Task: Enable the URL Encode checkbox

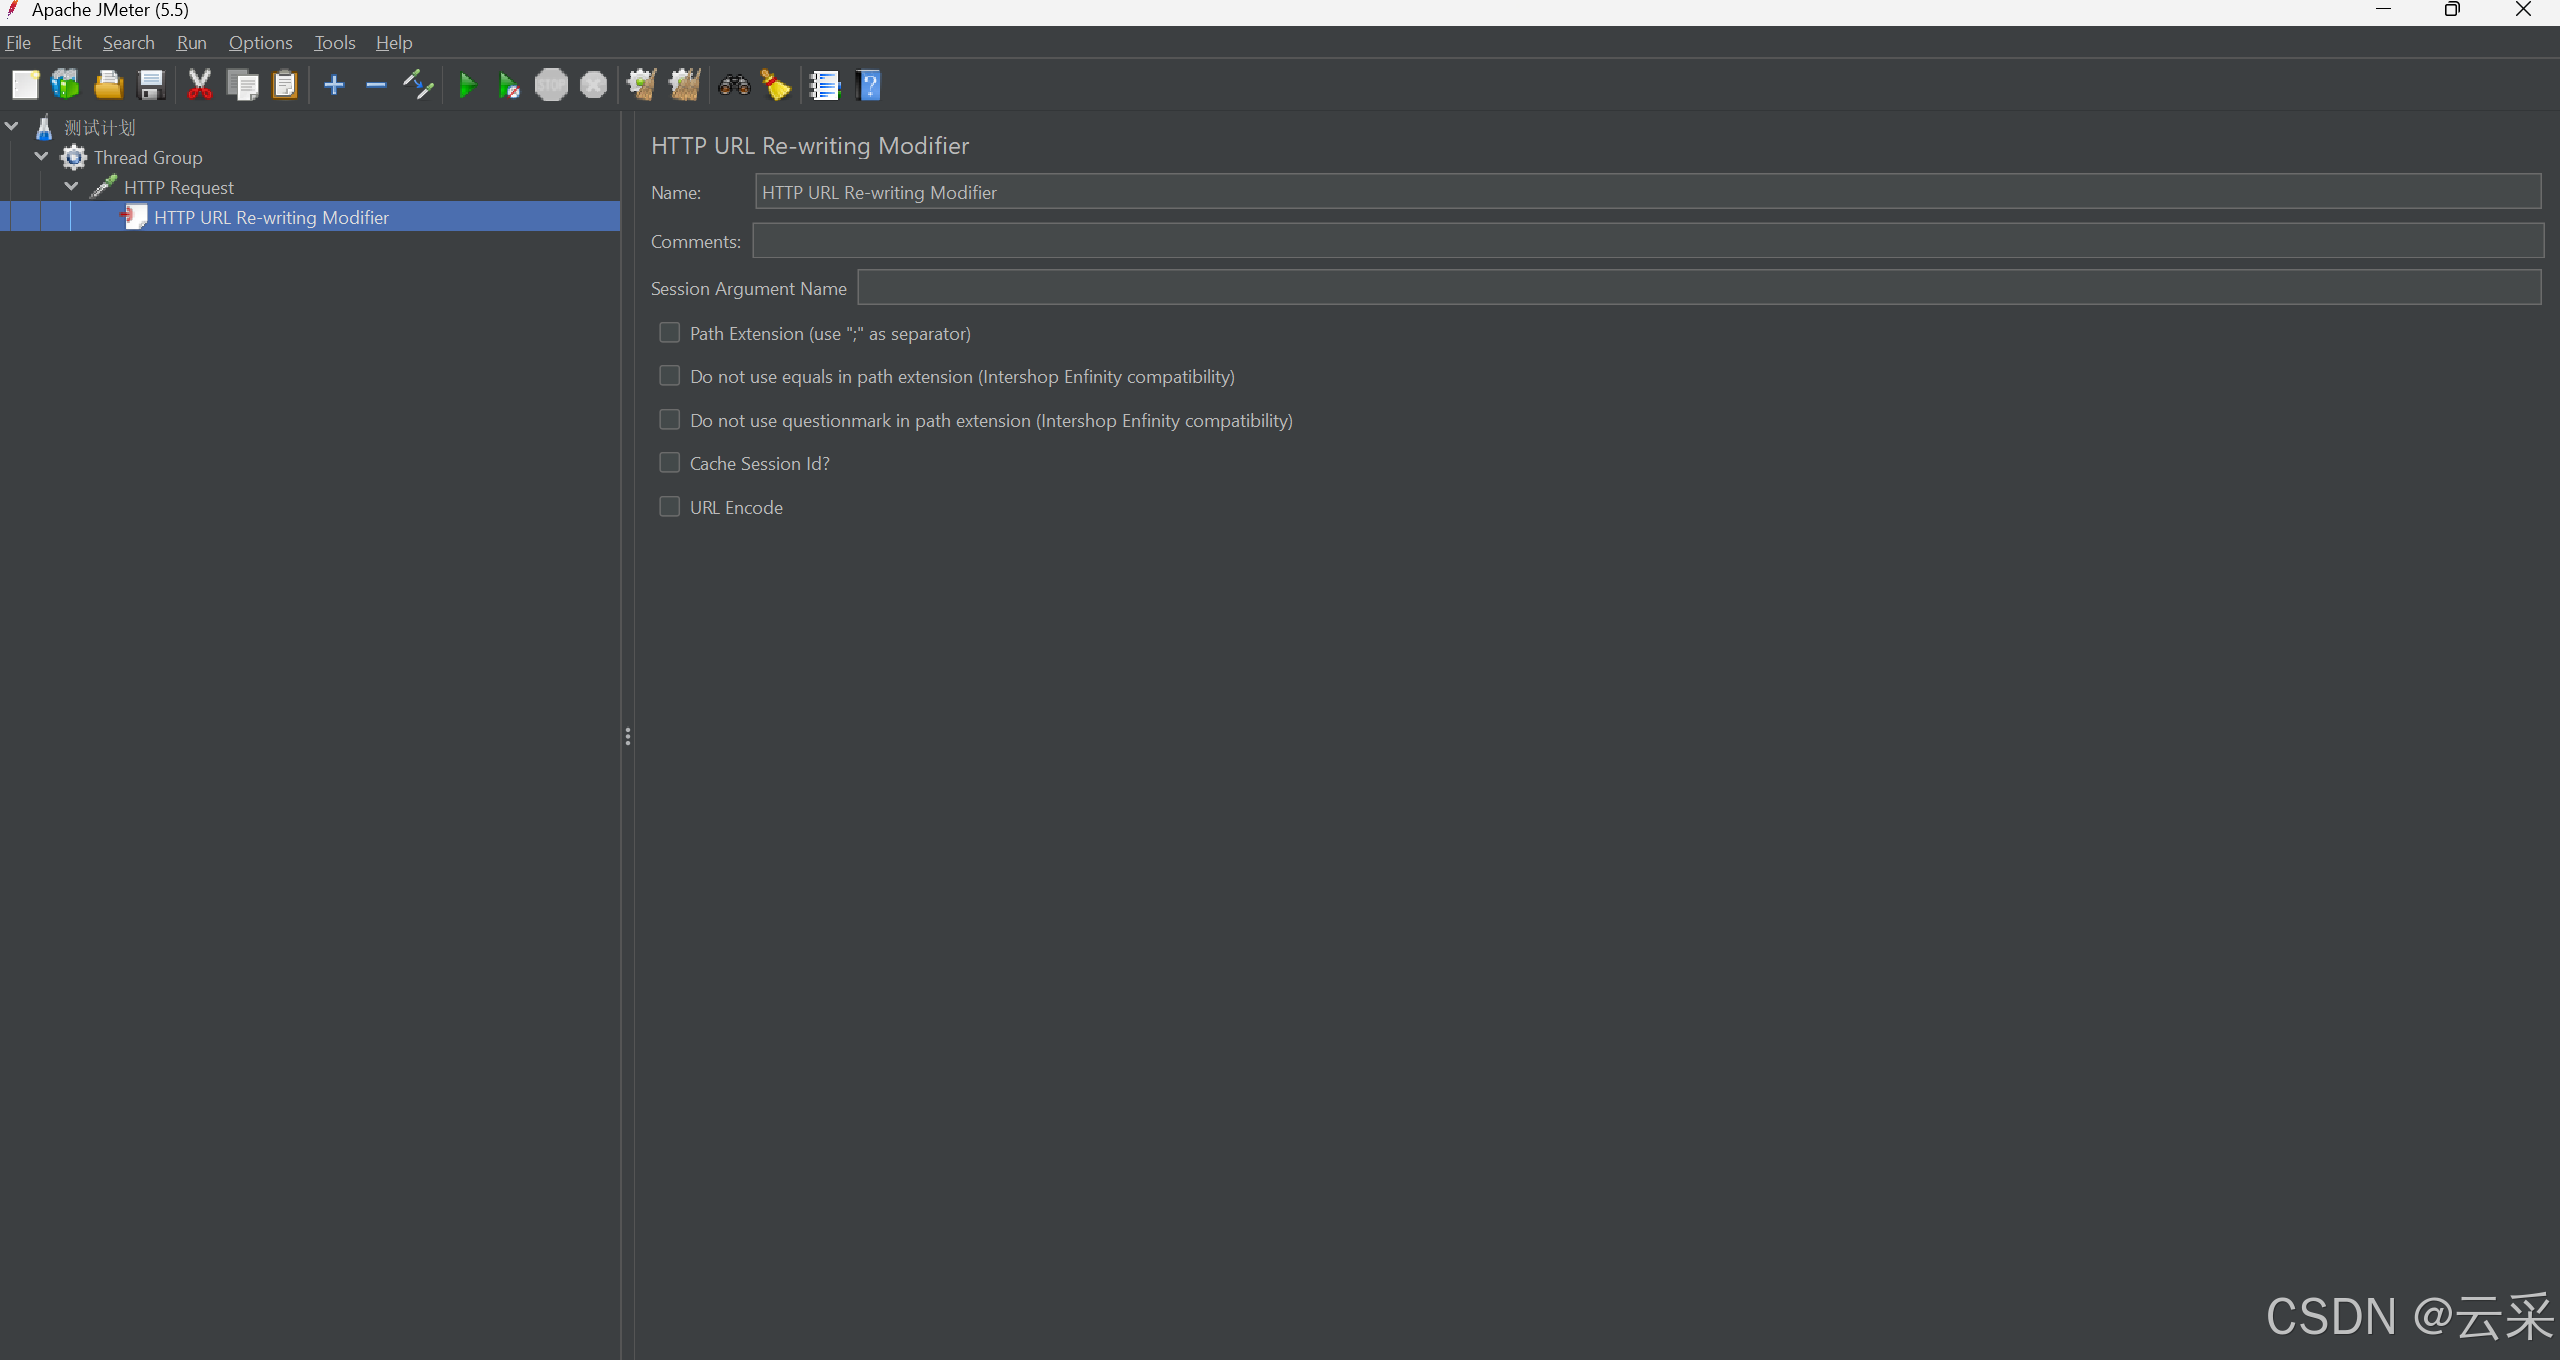Action: pyautogui.click(x=669, y=507)
